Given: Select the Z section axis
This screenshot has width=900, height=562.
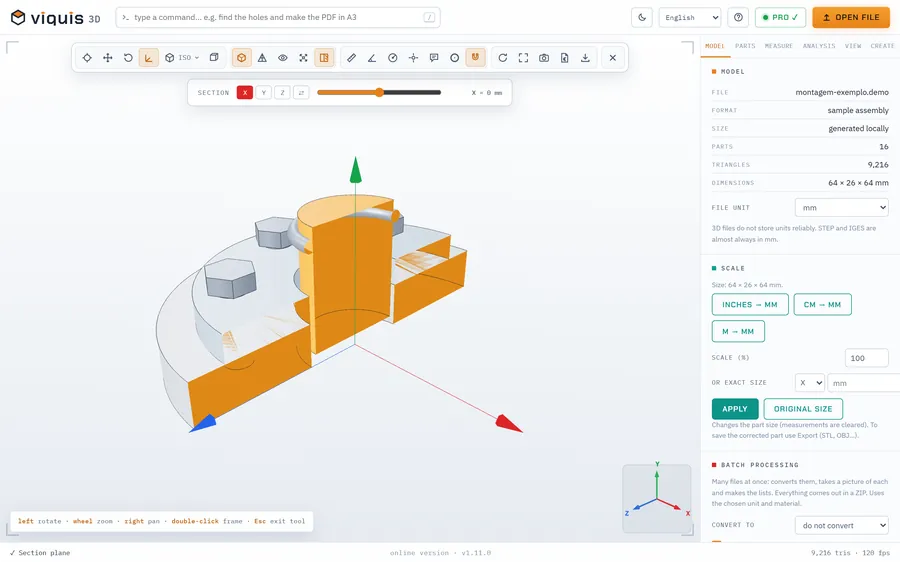Looking at the screenshot, I should click(x=282, y=92).
